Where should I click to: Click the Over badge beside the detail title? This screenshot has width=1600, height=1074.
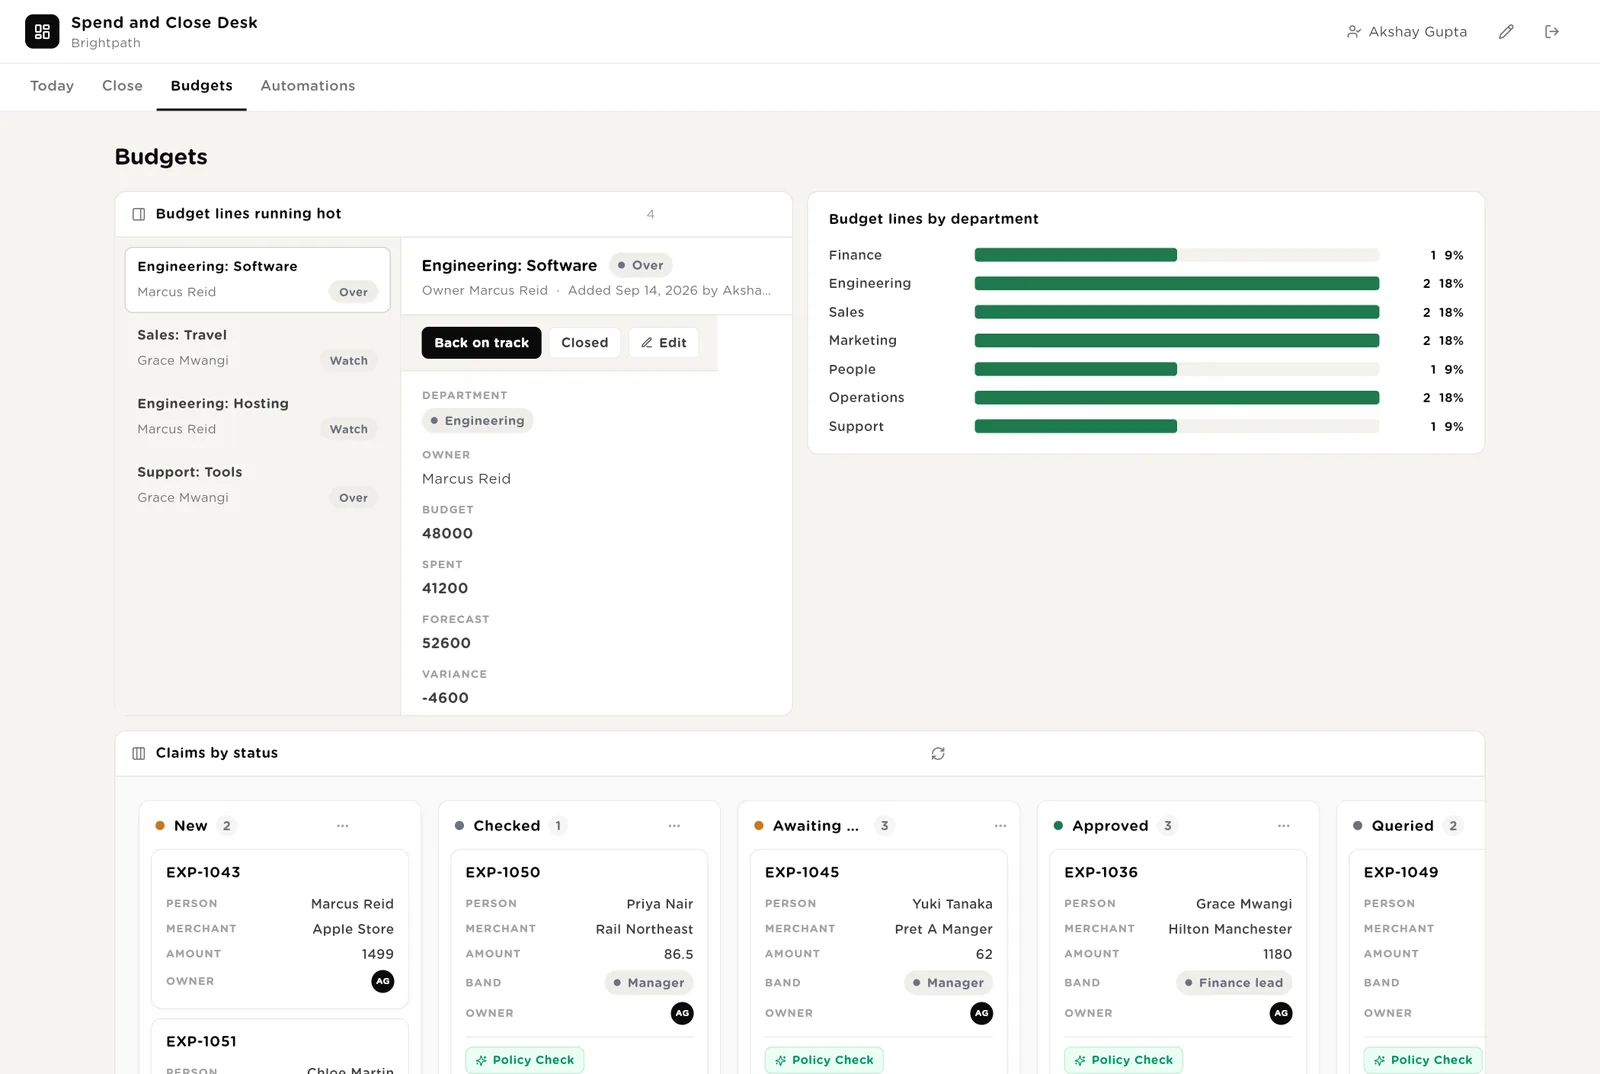coord(641,265)
